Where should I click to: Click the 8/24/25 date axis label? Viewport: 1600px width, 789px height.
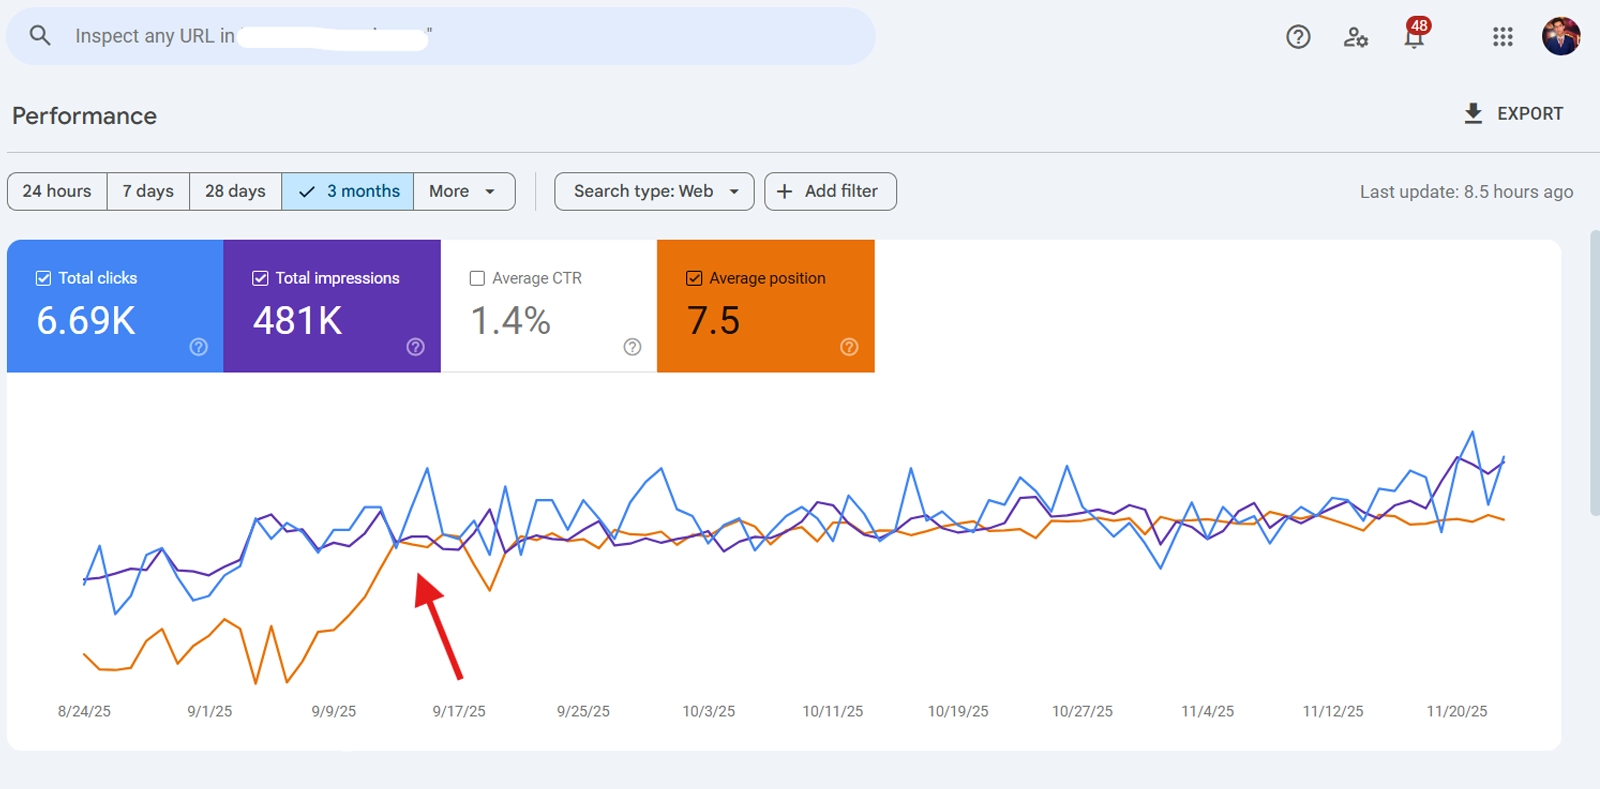(x=84, y=711)
